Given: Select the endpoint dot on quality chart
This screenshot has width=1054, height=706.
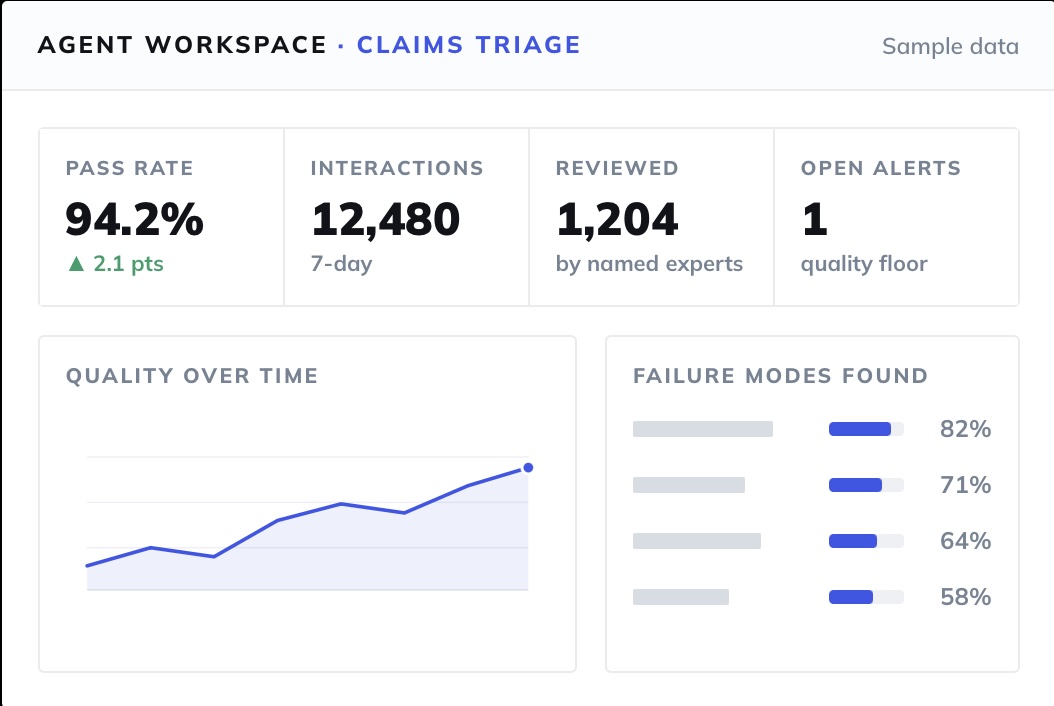Looking at the screenshot, I should [x=528, y=467].
